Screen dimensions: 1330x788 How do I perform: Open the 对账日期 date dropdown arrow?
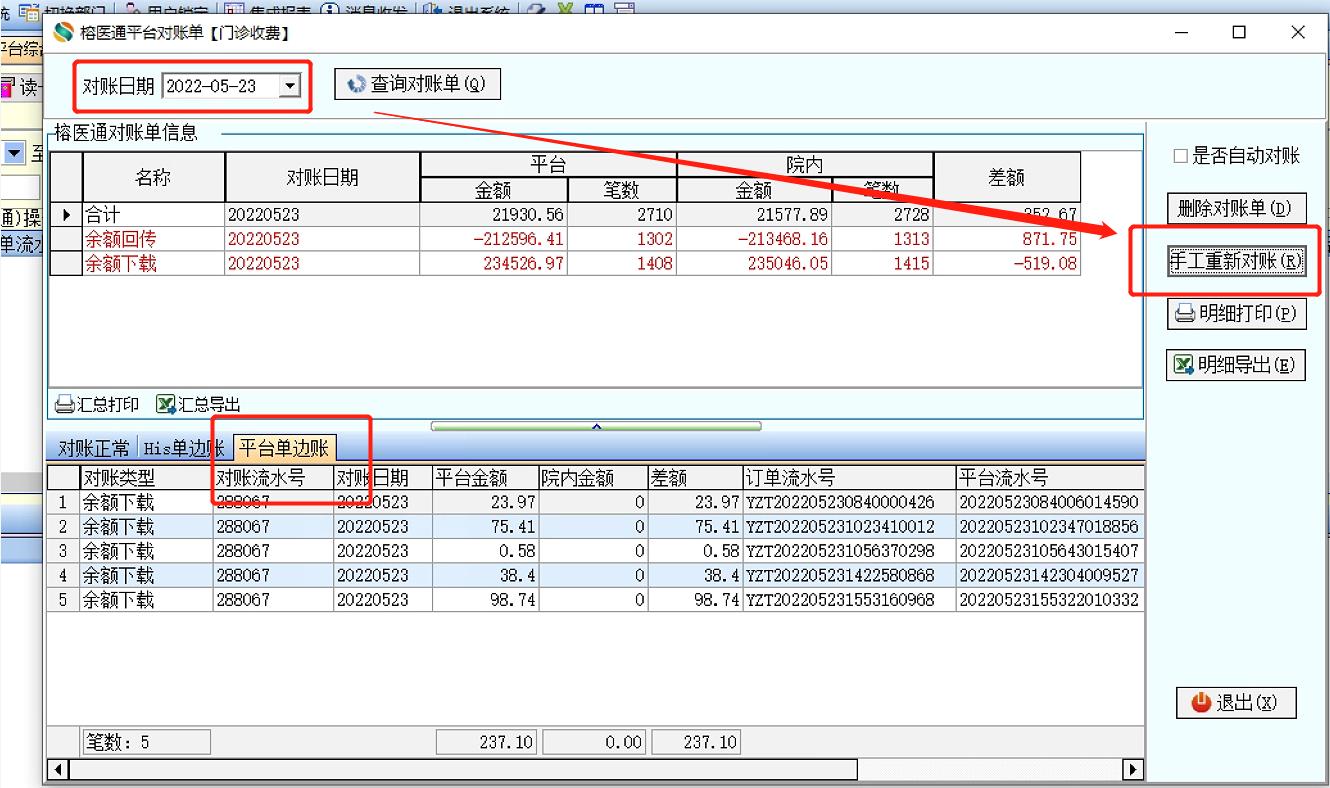click(x=290, y=86)
